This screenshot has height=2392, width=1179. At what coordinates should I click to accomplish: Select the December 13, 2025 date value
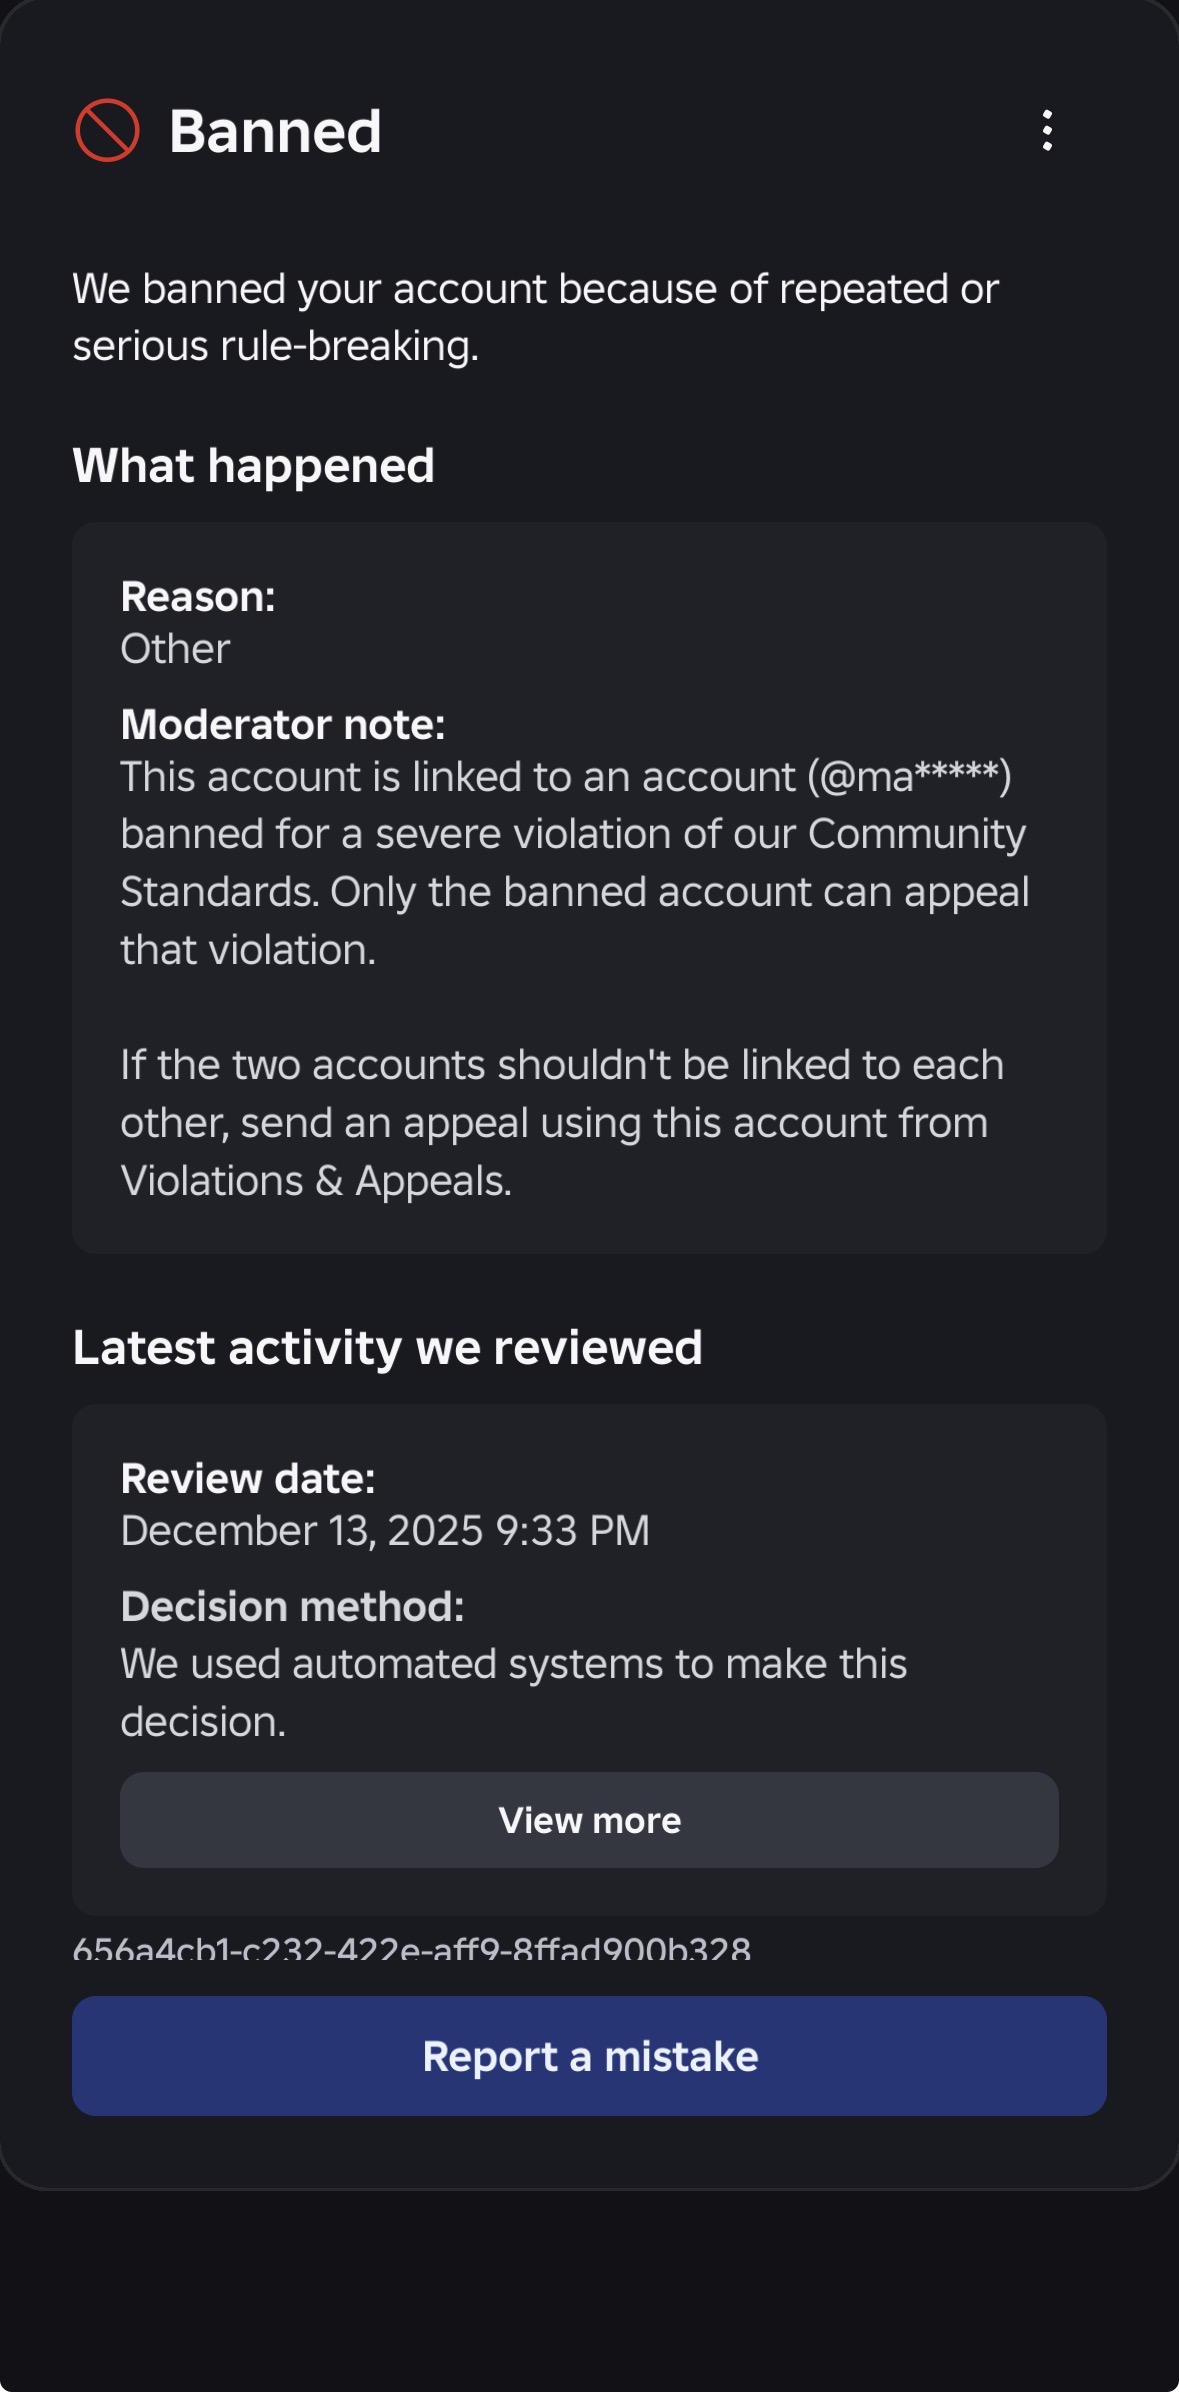(385, 1531)
